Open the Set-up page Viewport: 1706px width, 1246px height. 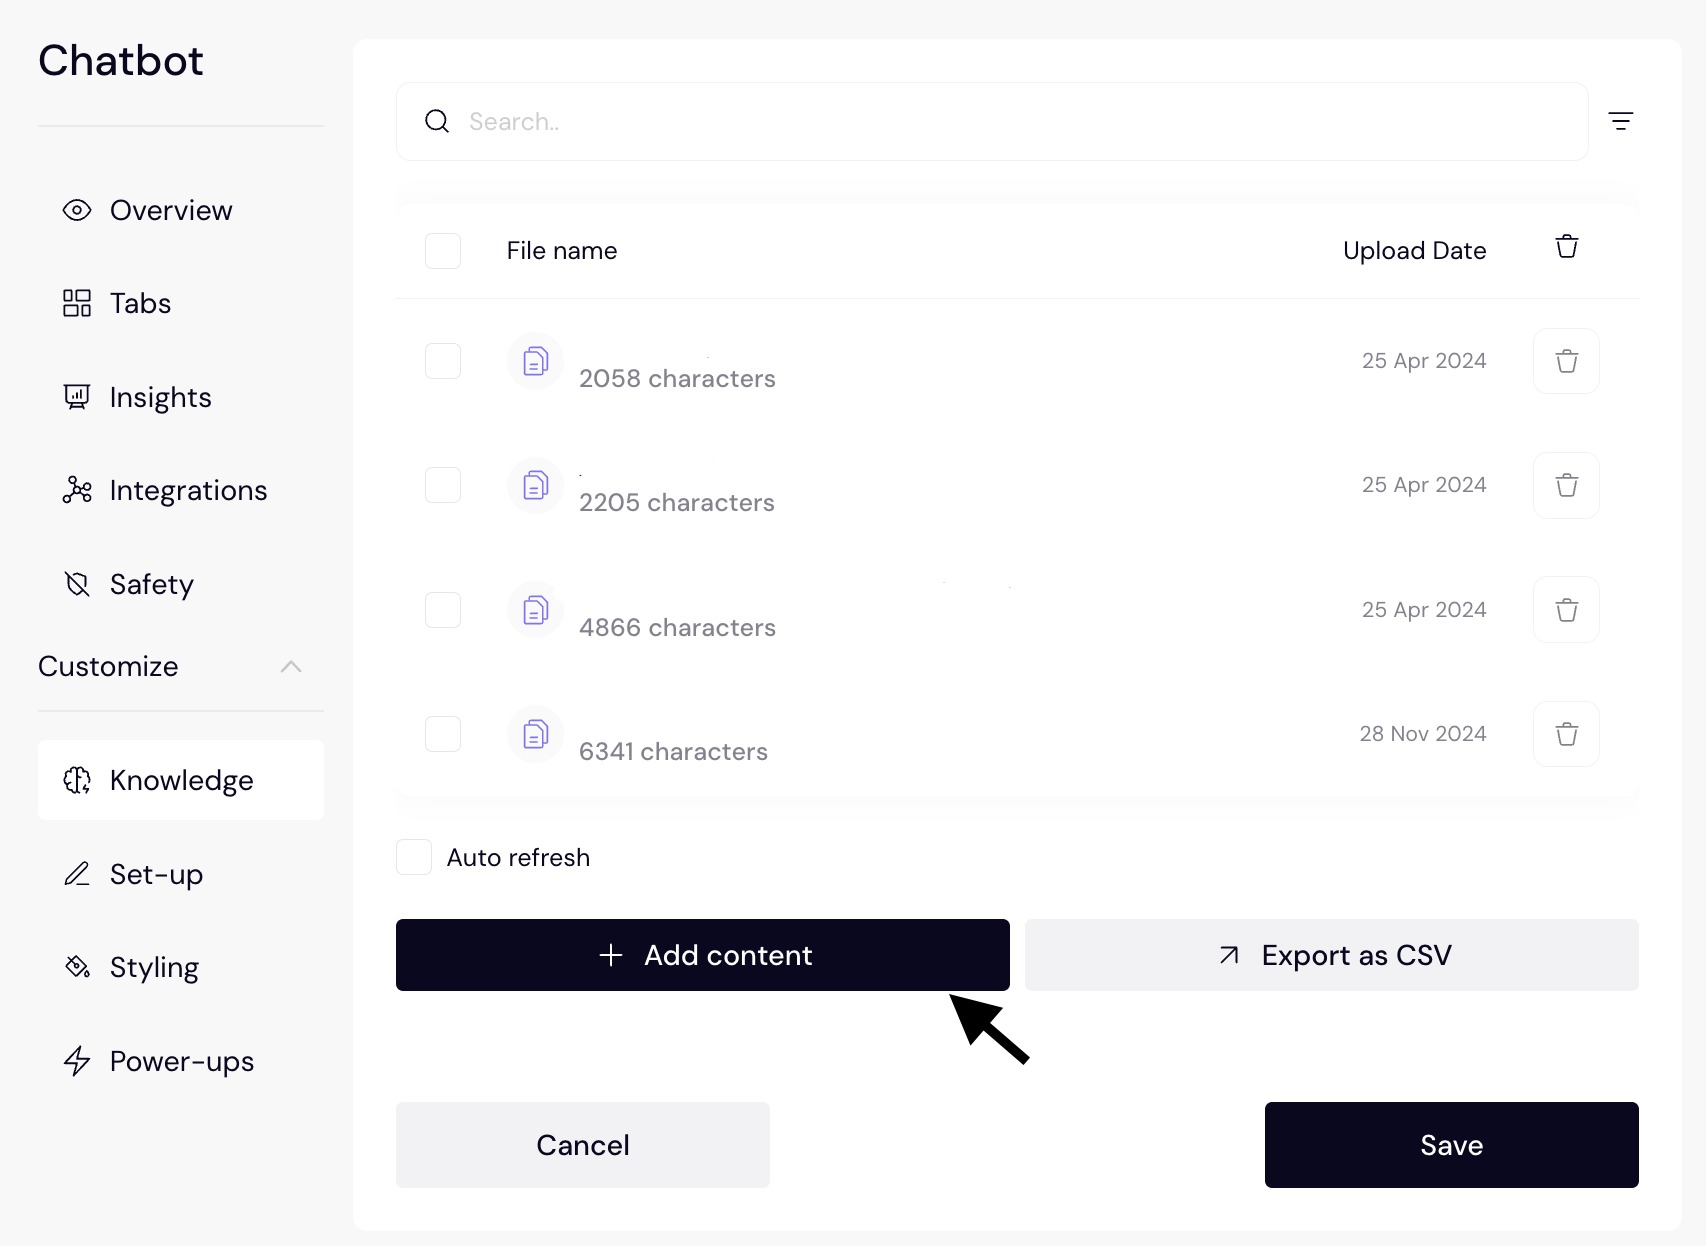click(181, 874)
